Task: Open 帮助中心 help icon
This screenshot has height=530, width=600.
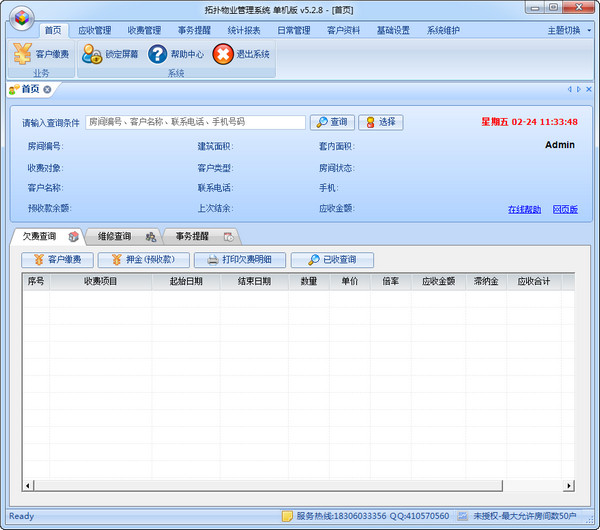Action: pyautogui.click(x=158, y=54)
